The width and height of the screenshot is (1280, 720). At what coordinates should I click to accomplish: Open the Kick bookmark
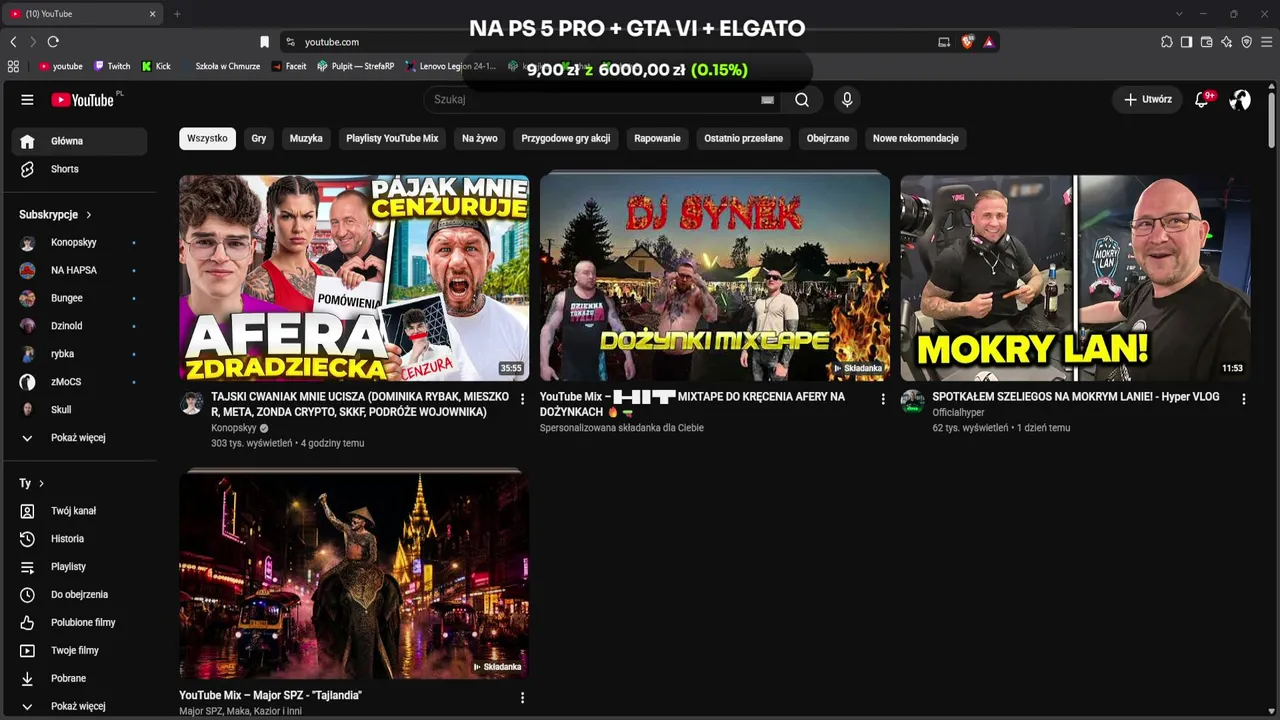pos(156,66)
